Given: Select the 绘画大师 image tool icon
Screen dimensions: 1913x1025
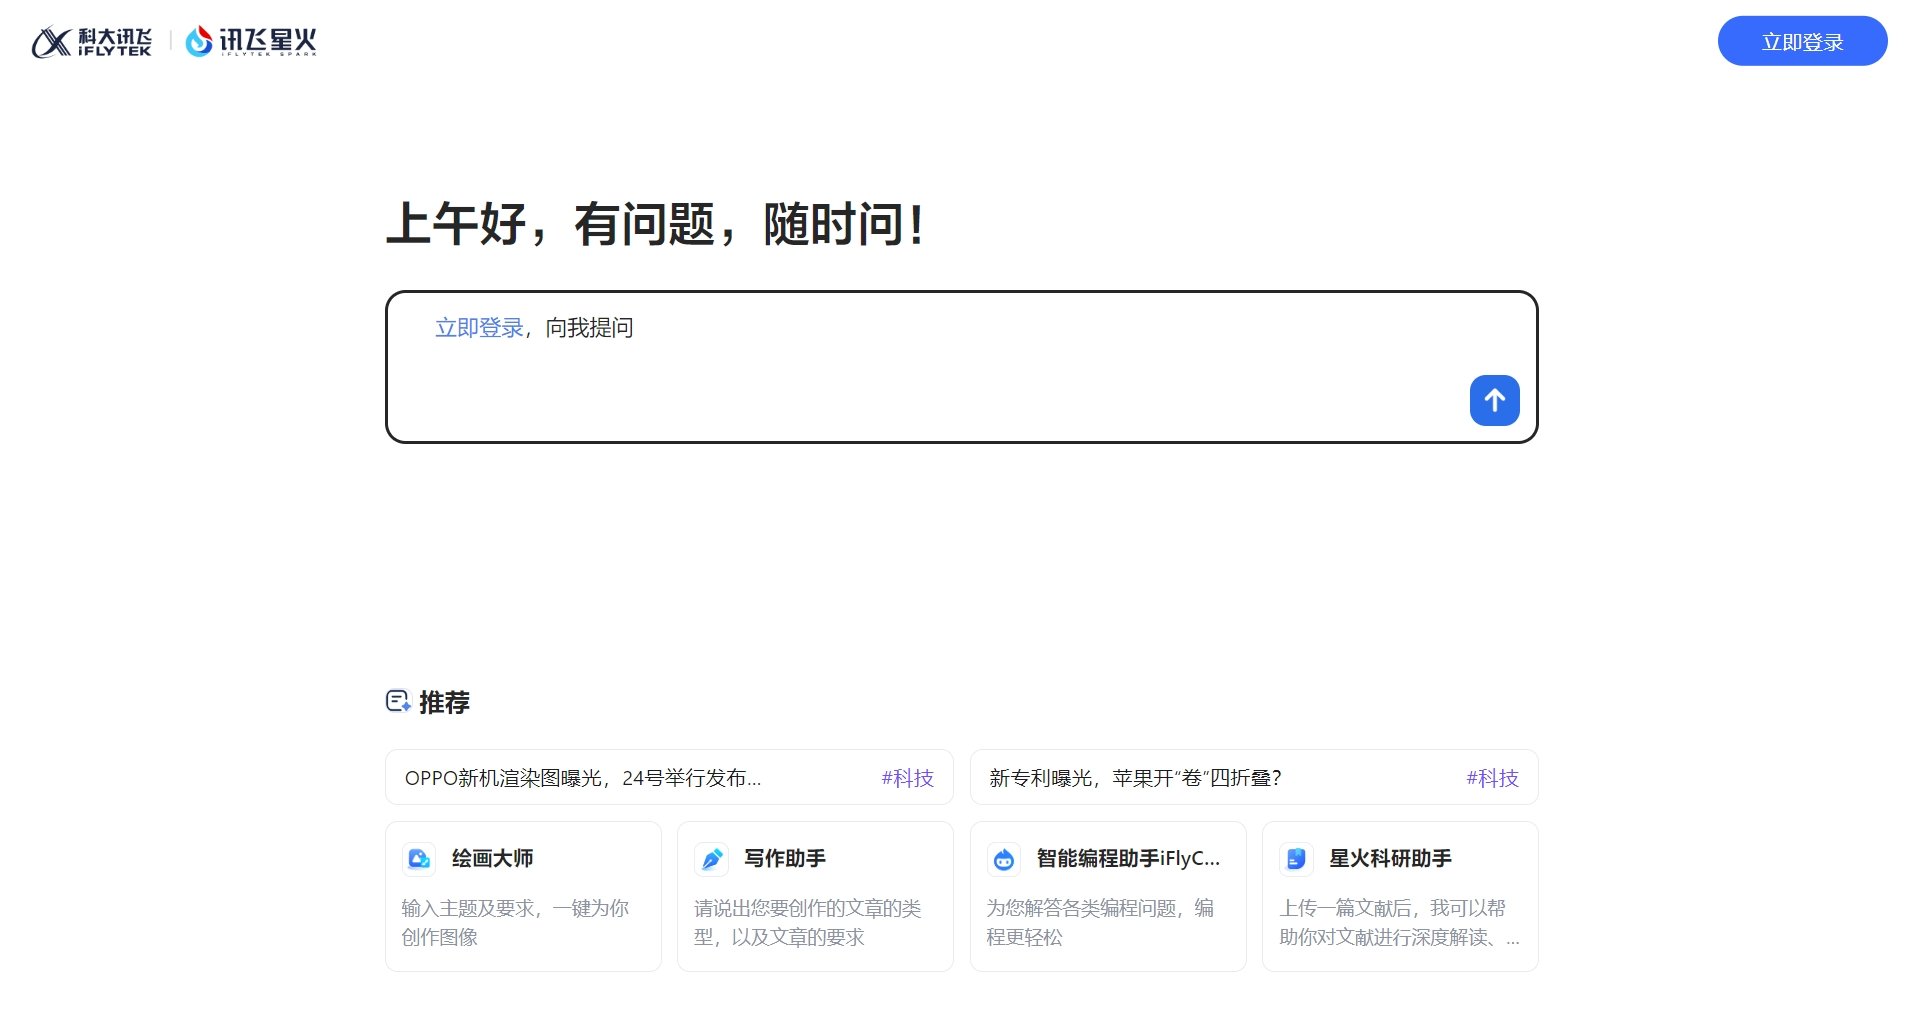Looking at the screenshot, I should (x=418, y=858).
